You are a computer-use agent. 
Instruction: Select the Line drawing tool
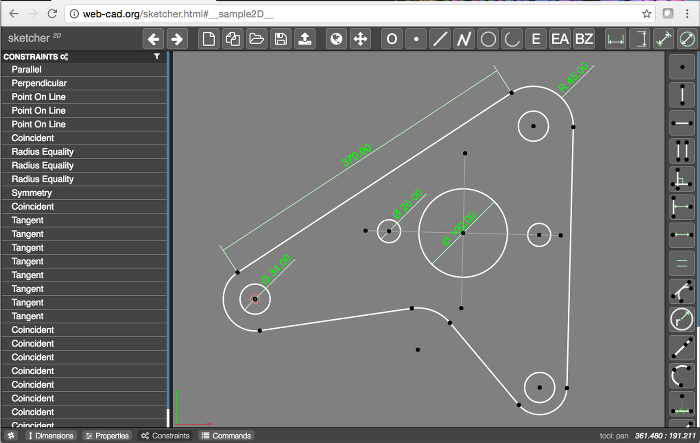click(x=440, y=39)
